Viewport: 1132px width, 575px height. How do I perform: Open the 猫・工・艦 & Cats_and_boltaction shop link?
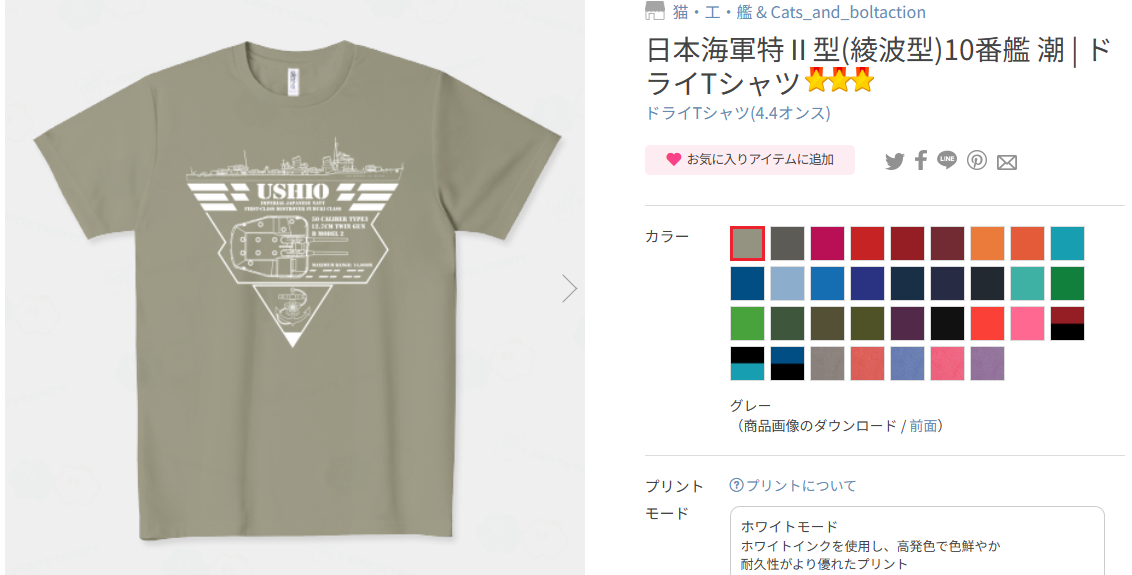(799, 12)
